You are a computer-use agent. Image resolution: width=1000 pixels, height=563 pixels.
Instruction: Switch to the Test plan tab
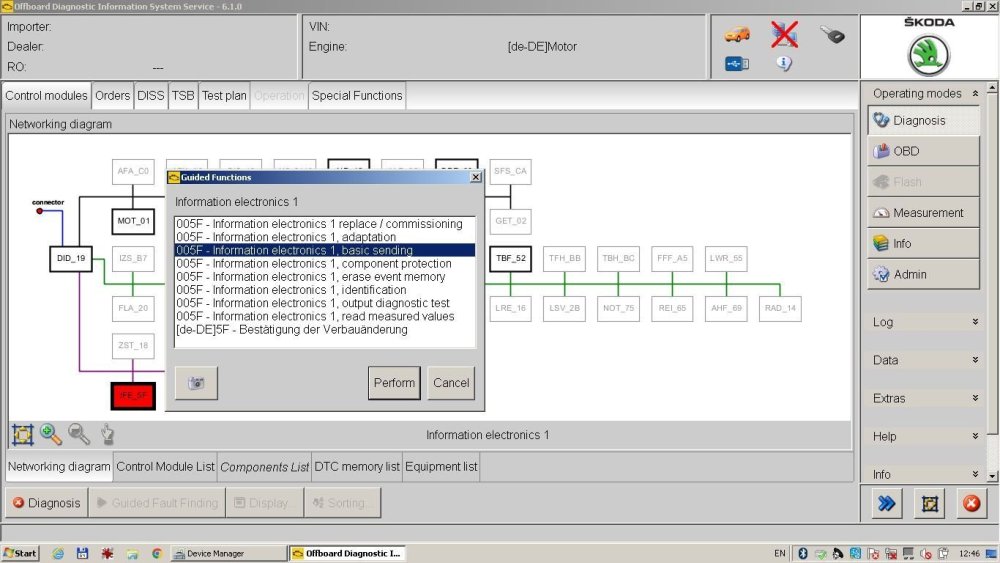(224, 96)
